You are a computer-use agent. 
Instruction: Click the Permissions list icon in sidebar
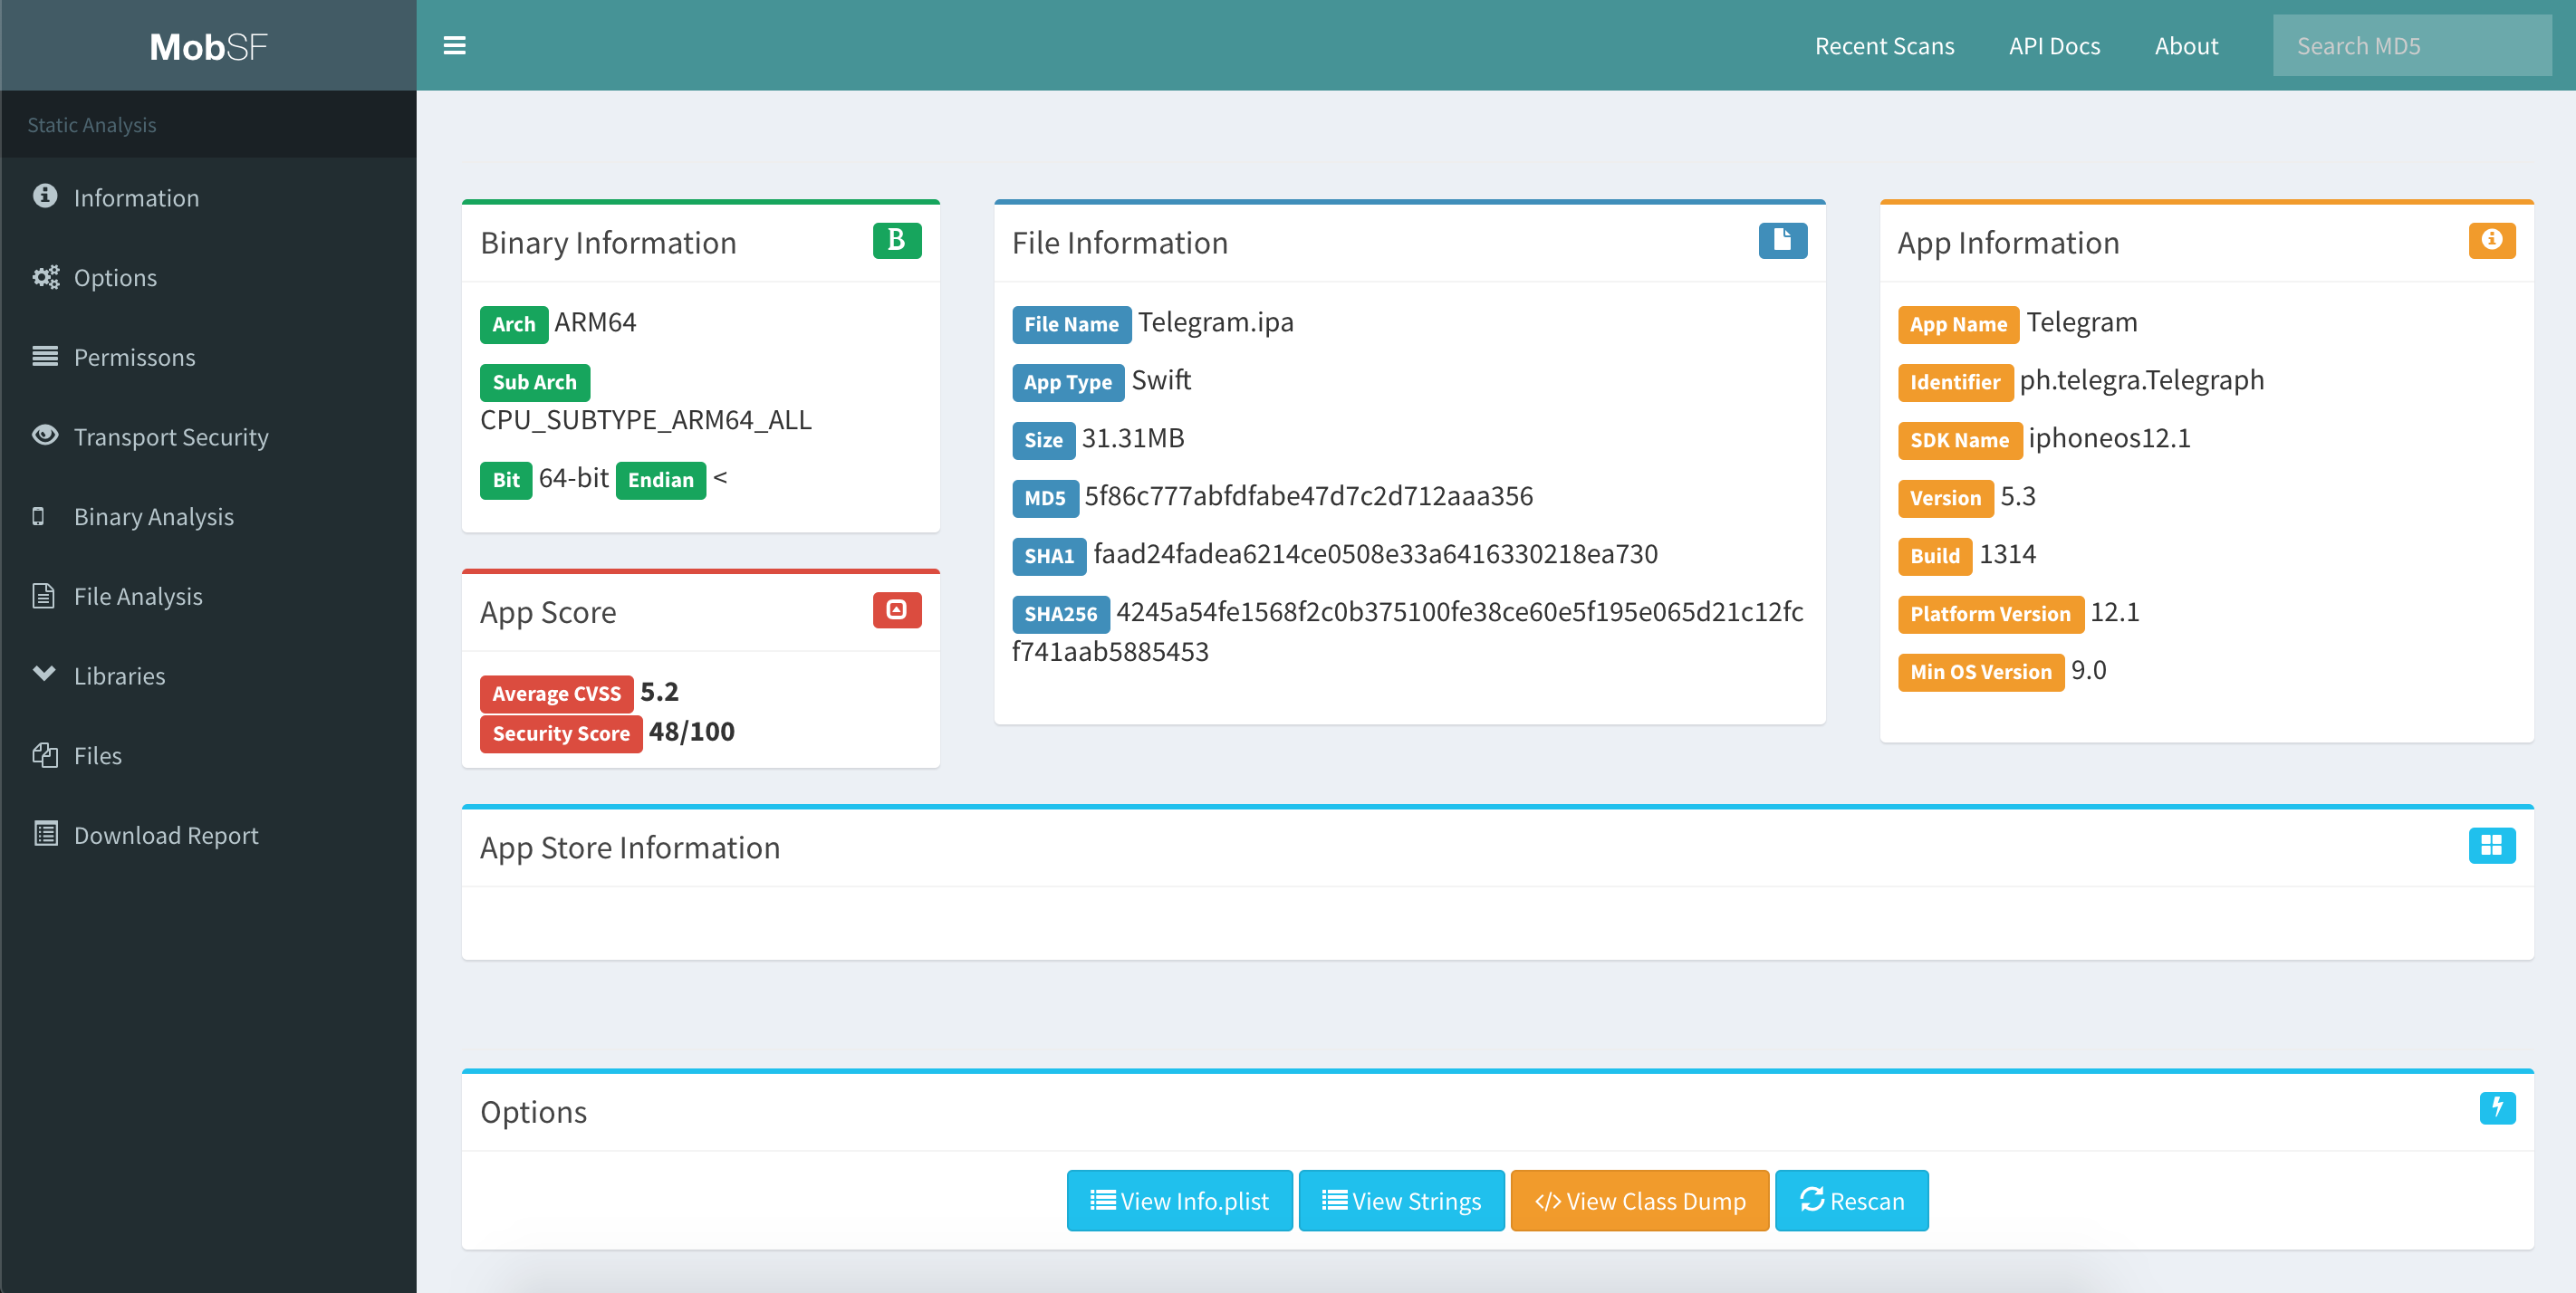pos(45,356)
